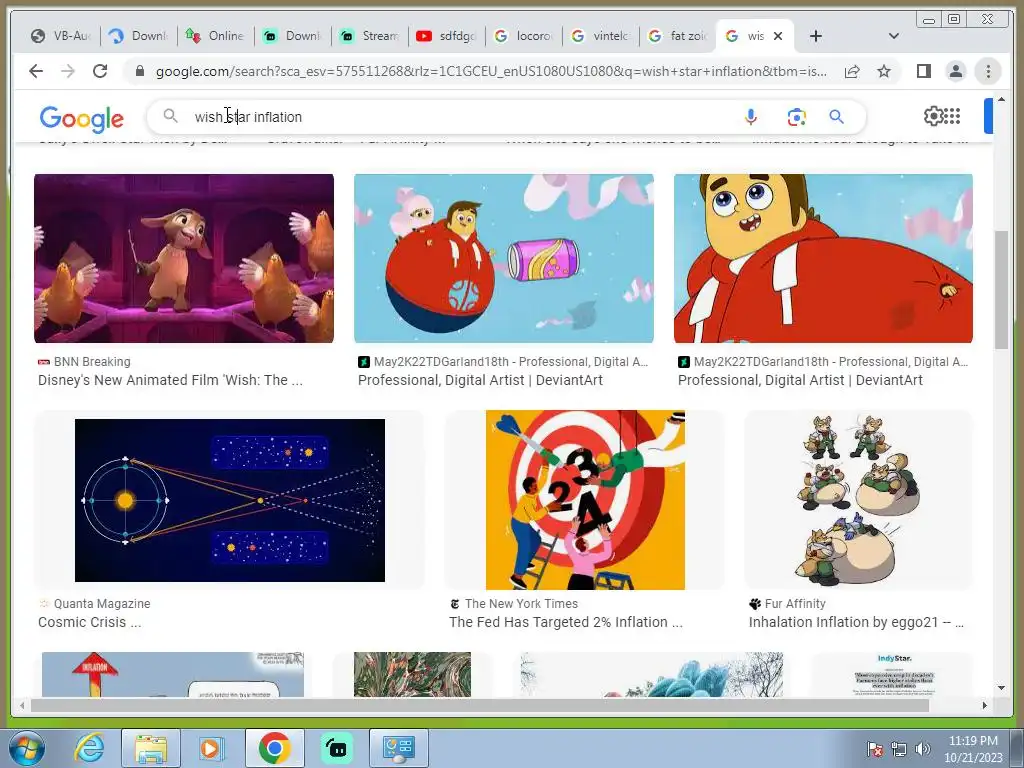The height and width of the screenshot is (768, 1024).
Task: Open the Action Center flag icon
Action: pyautogui.click(x=875, y=749)
